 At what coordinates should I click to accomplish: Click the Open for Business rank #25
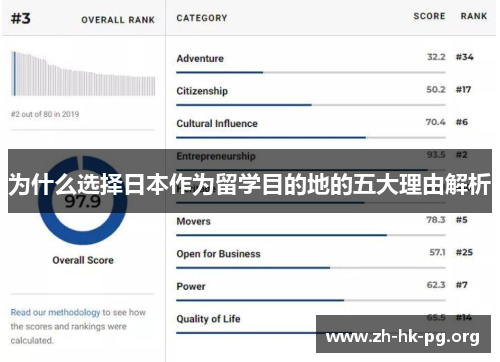464,252
